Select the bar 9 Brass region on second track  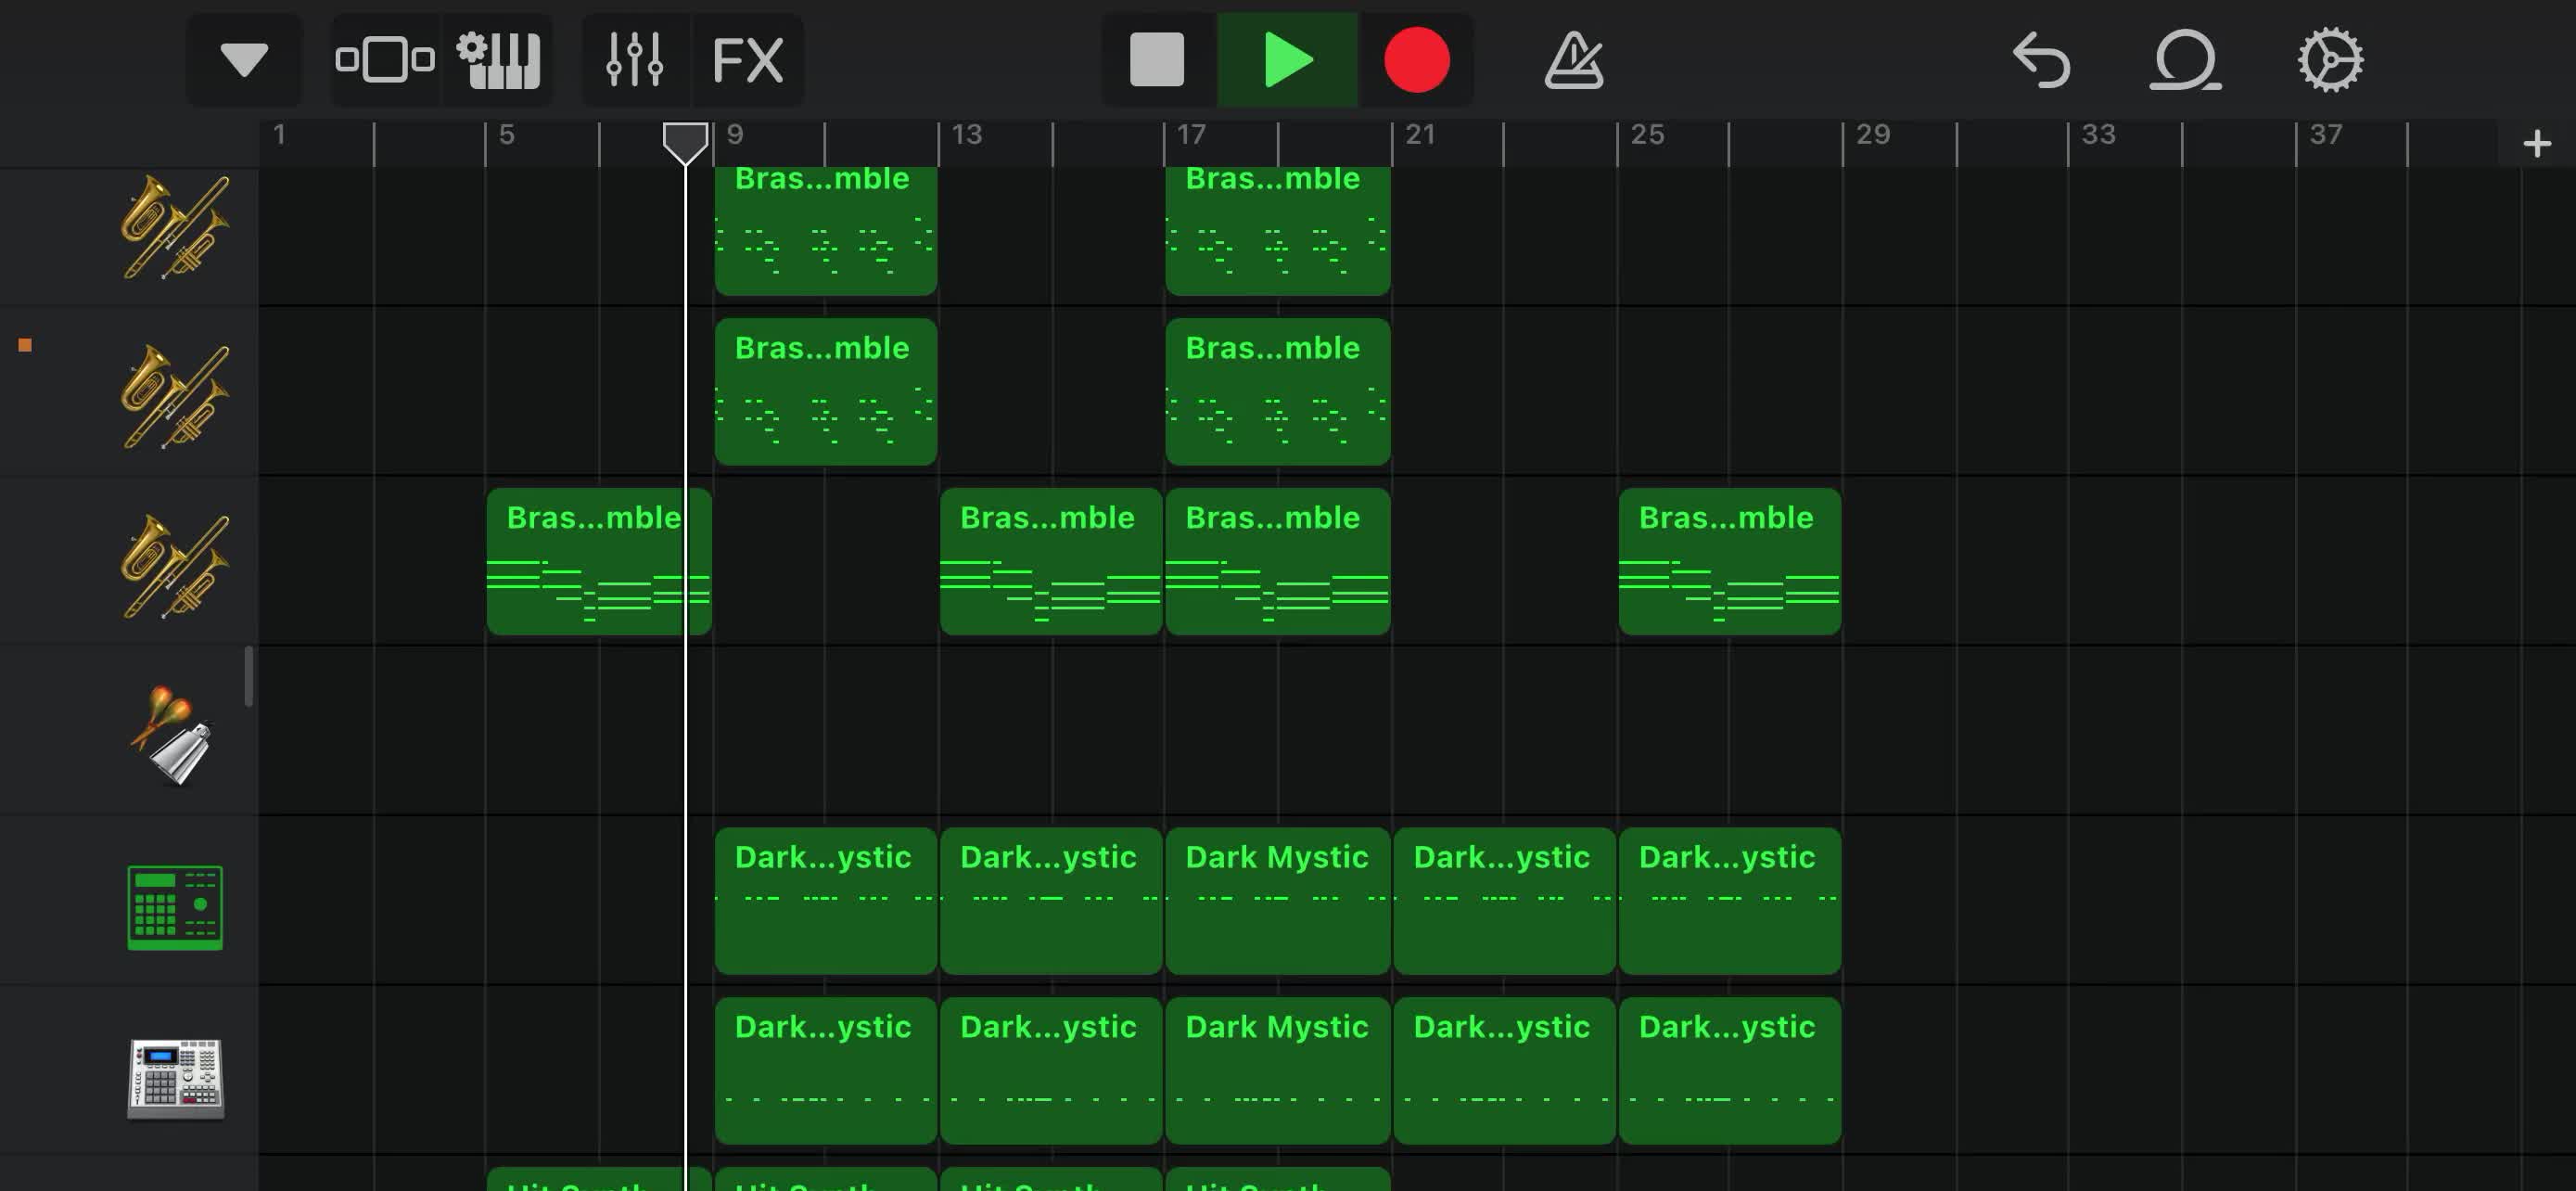click(826, 392)
